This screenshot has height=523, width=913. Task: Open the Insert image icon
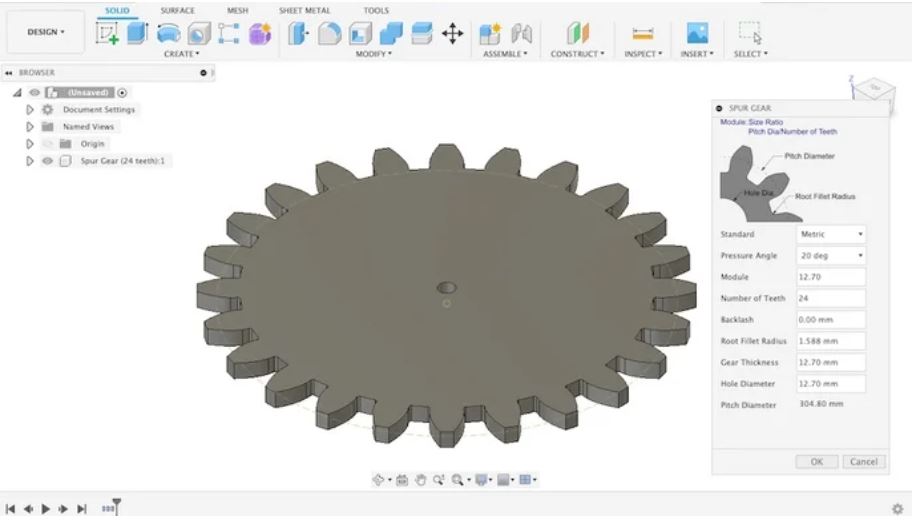point(697,33)
